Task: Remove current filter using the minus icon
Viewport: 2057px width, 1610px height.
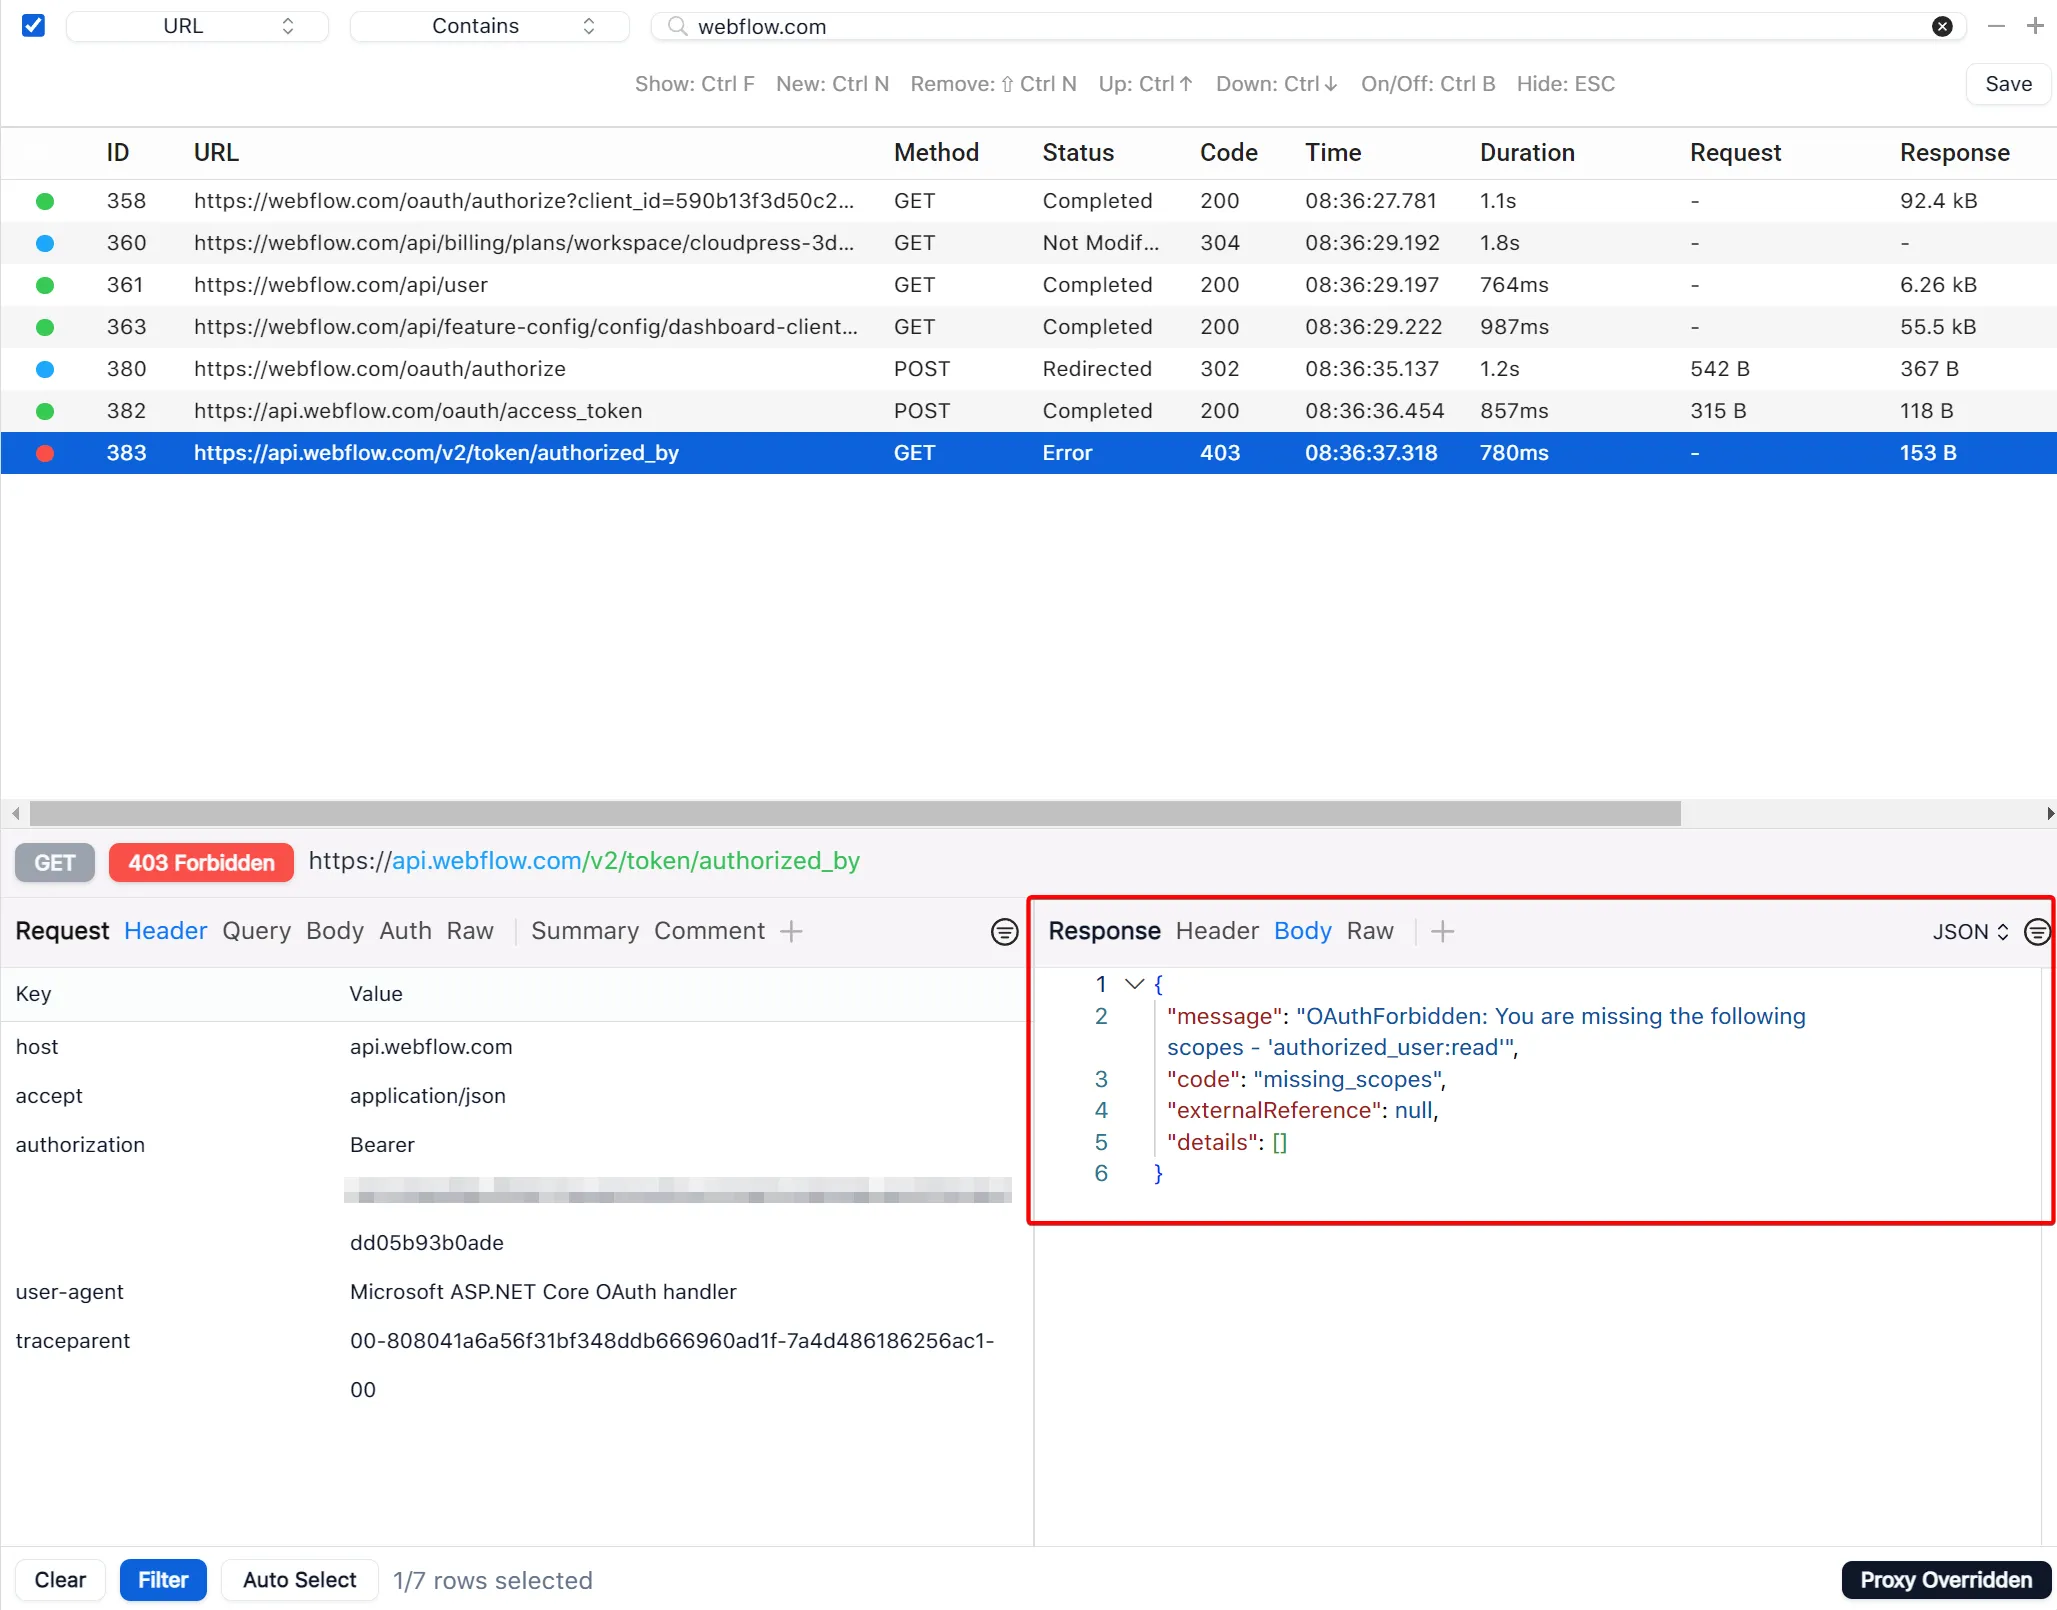Action: click(x=1996, y=26)
